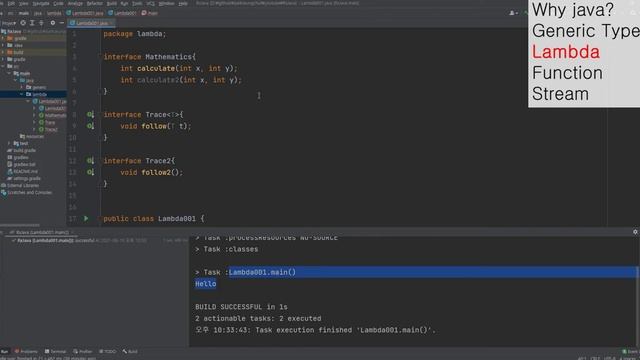This screenshot has height=360, width=640.
Task: Select the resources folder
Action: coord(32,136)
